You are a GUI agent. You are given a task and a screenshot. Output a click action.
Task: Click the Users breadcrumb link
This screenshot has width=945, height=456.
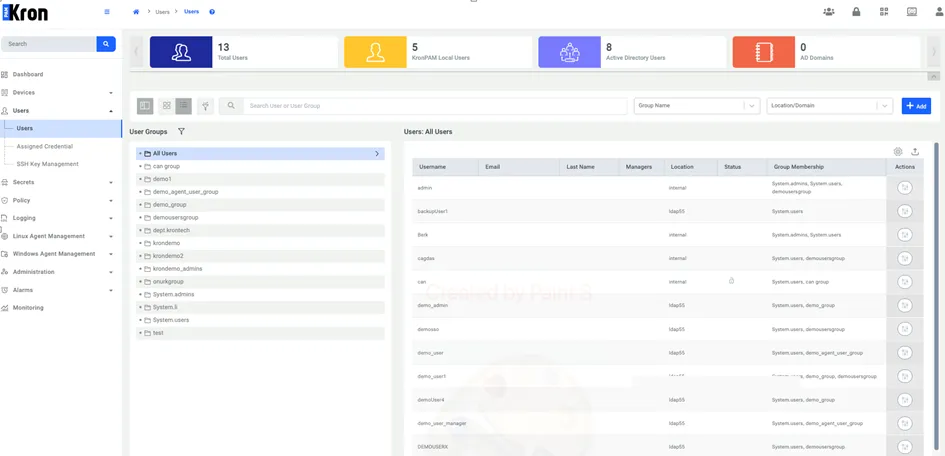pos(191,12)
